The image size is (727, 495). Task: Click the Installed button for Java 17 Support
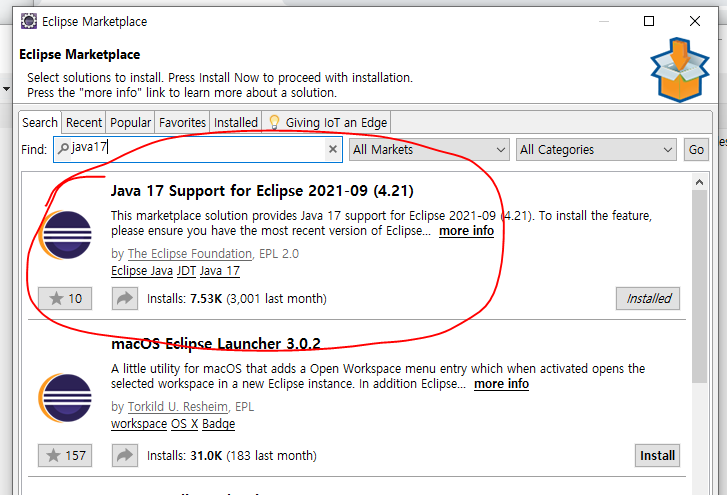point(648,298)
